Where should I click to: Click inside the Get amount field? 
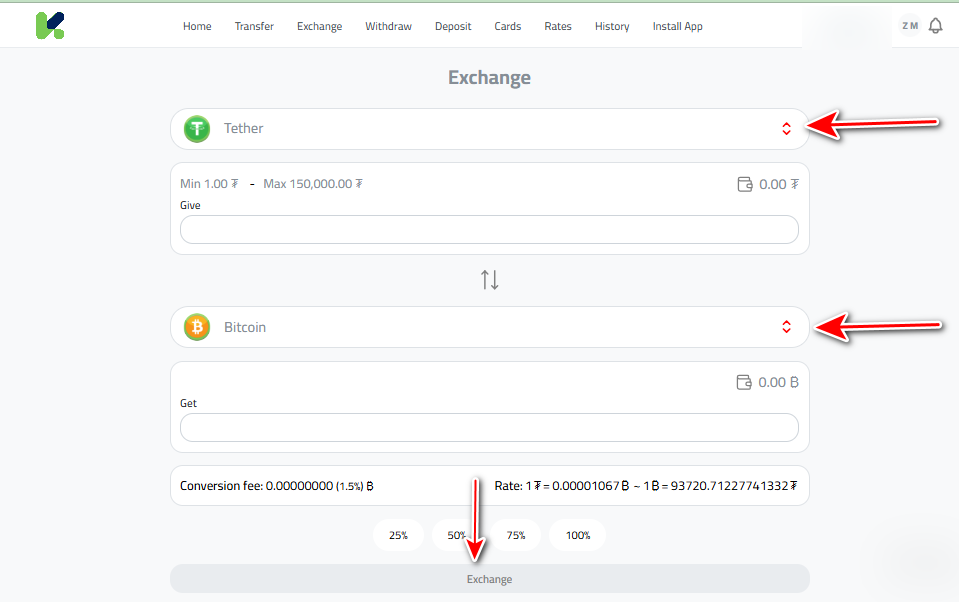click(489, 427)
